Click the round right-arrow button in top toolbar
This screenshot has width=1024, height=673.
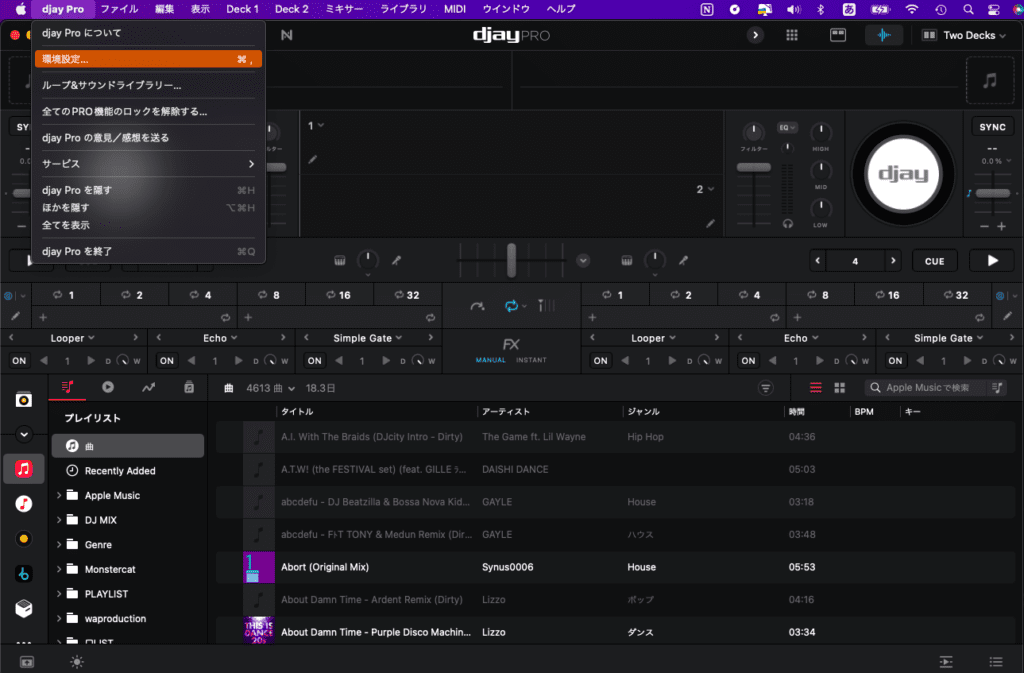click(x=755, y=35)
